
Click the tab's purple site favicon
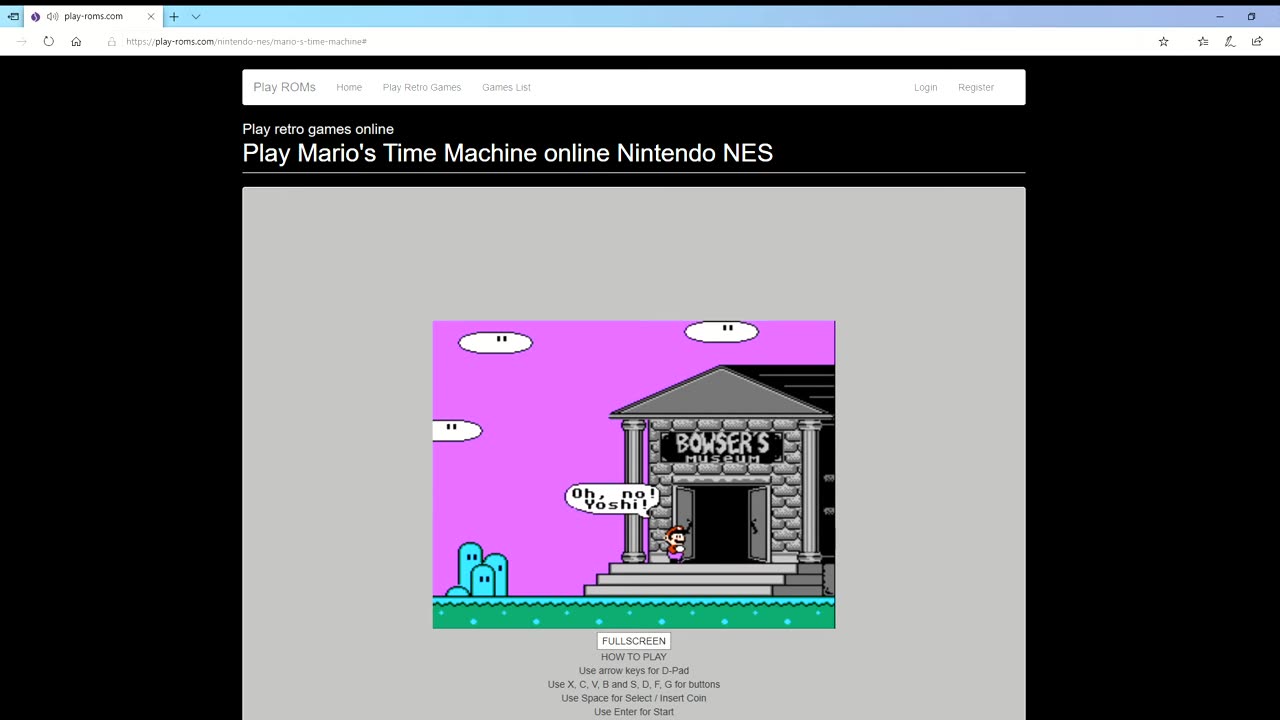(35, 17)
